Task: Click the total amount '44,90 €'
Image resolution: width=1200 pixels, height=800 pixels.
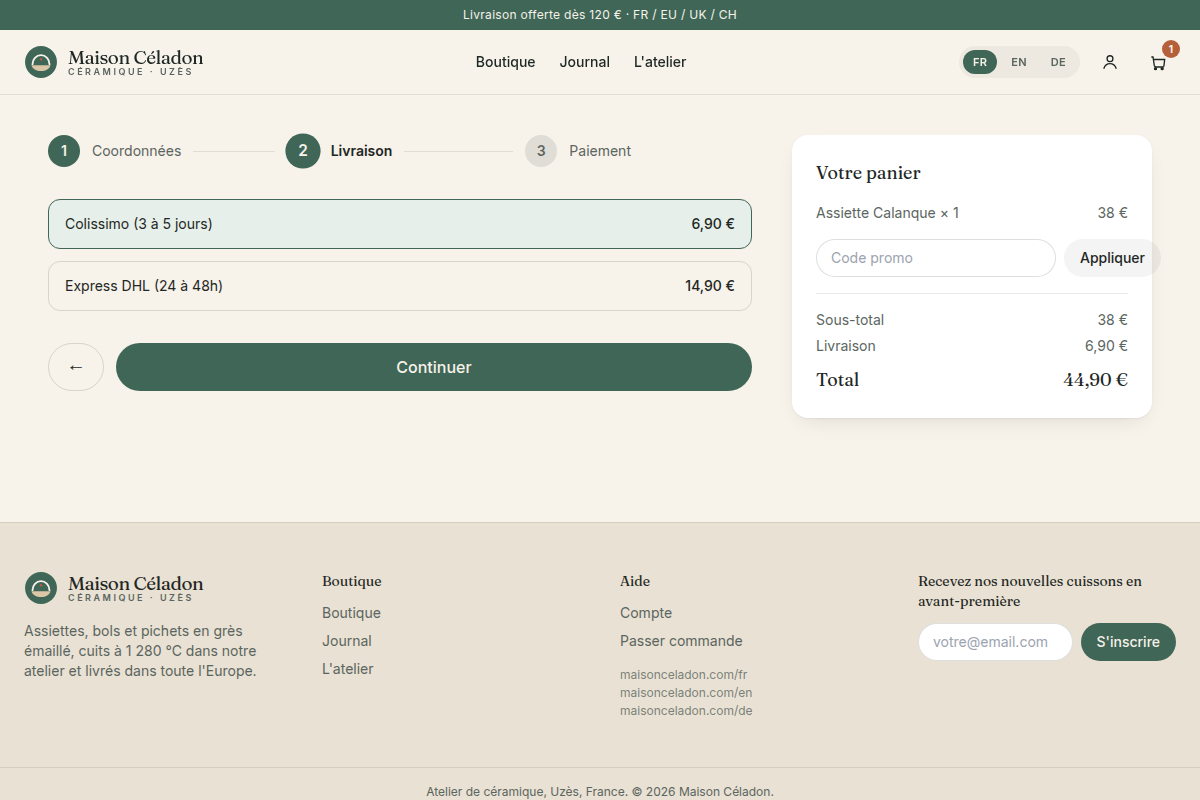Action: (1095, 380)
